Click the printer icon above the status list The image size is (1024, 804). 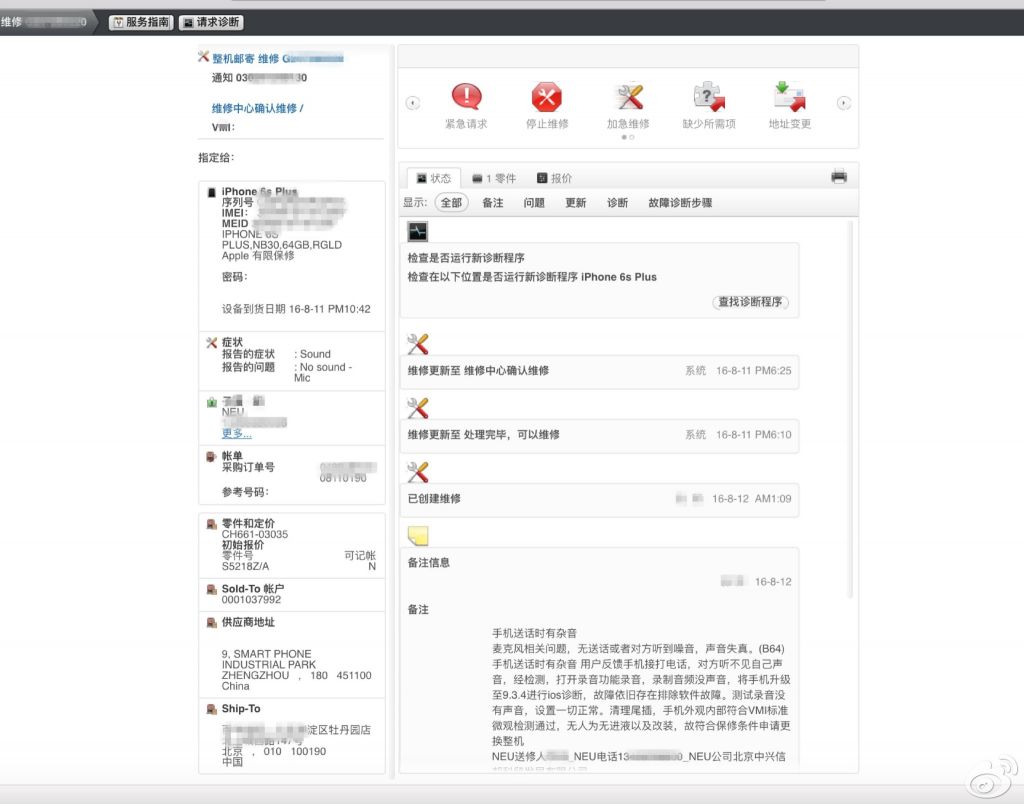tap(840, 175)
